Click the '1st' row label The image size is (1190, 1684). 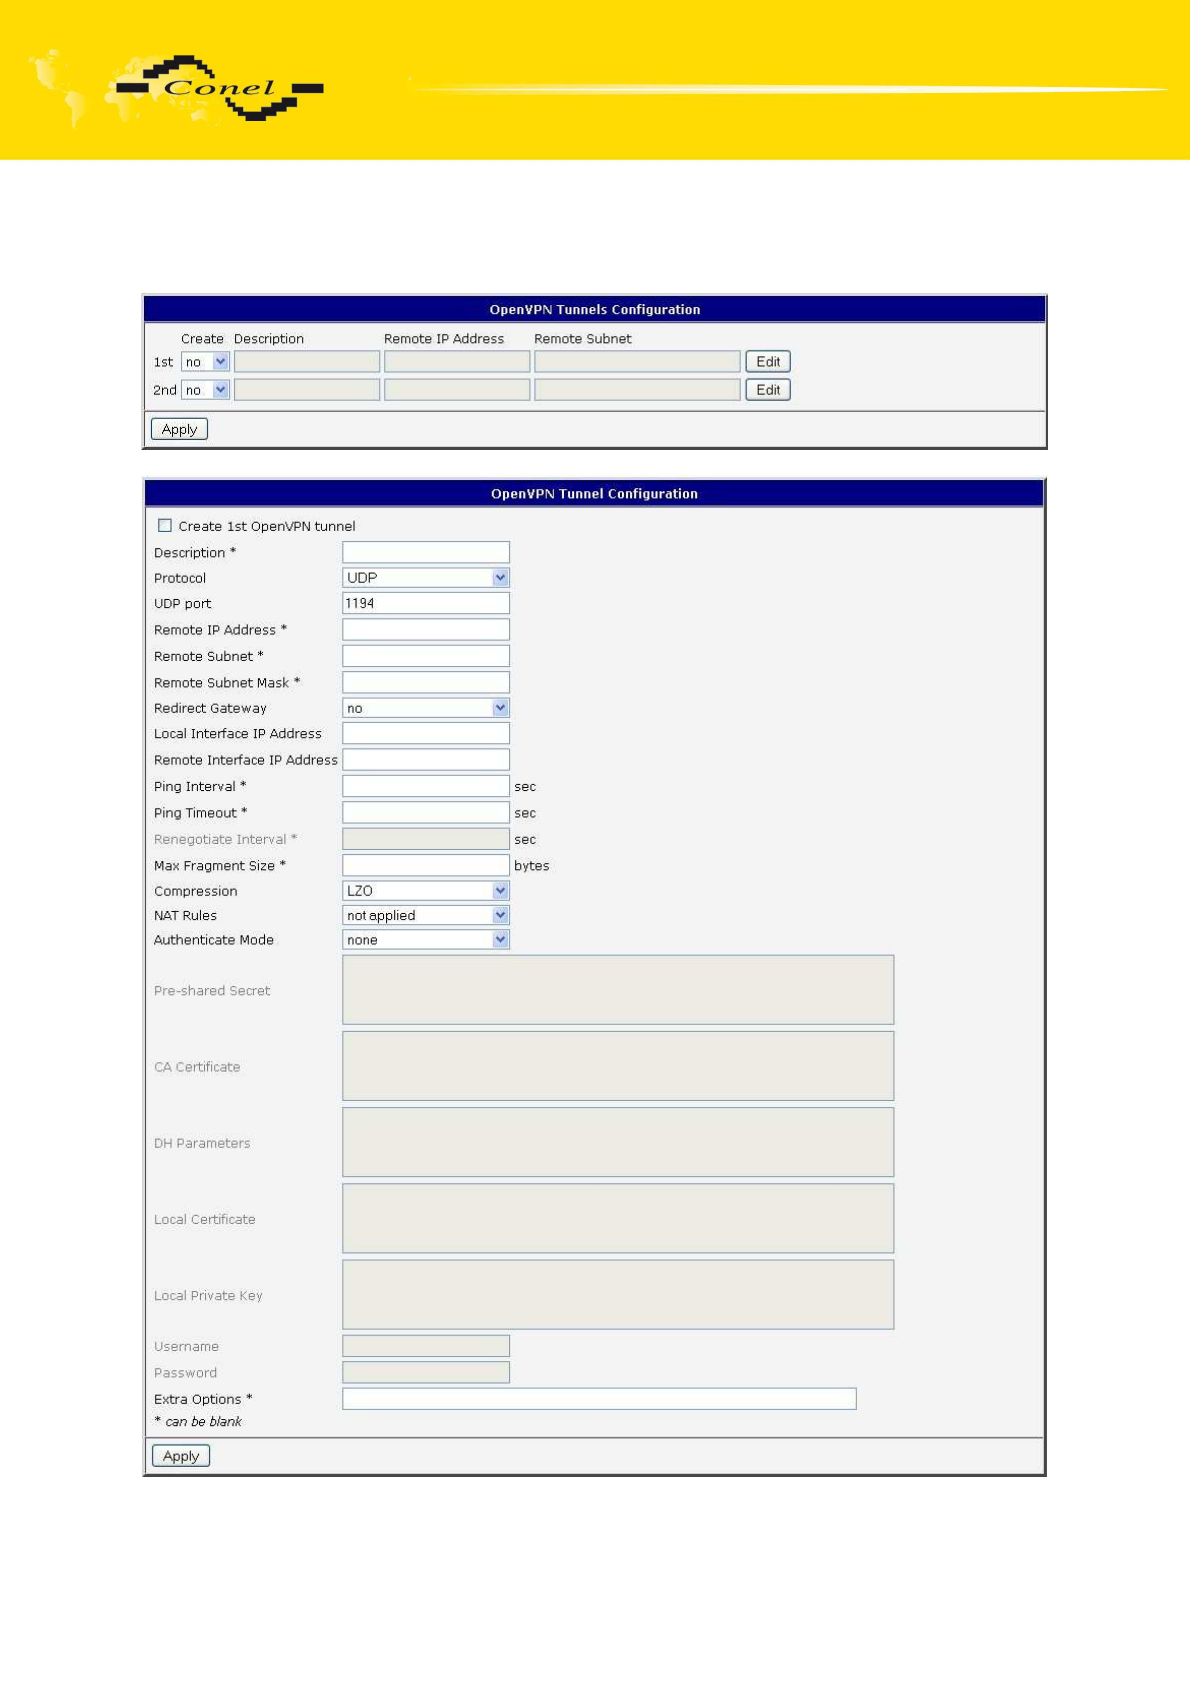coord(163,362)
